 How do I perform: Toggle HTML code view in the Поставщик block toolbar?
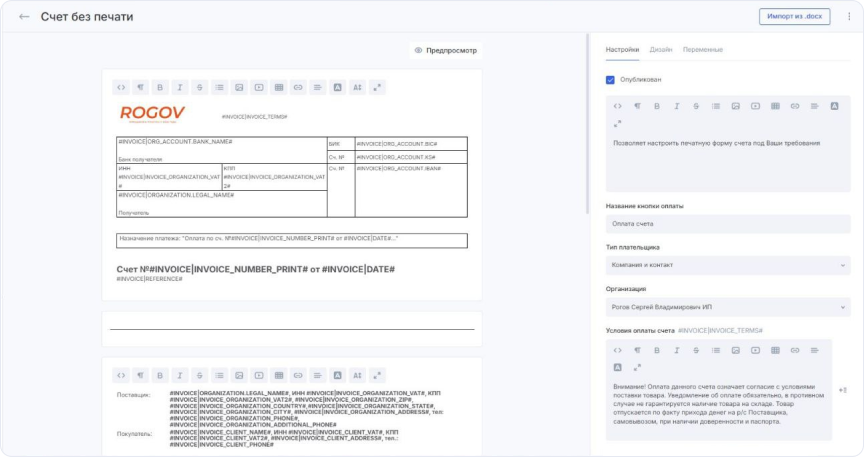pyautogui.click(x=121, y=375)
